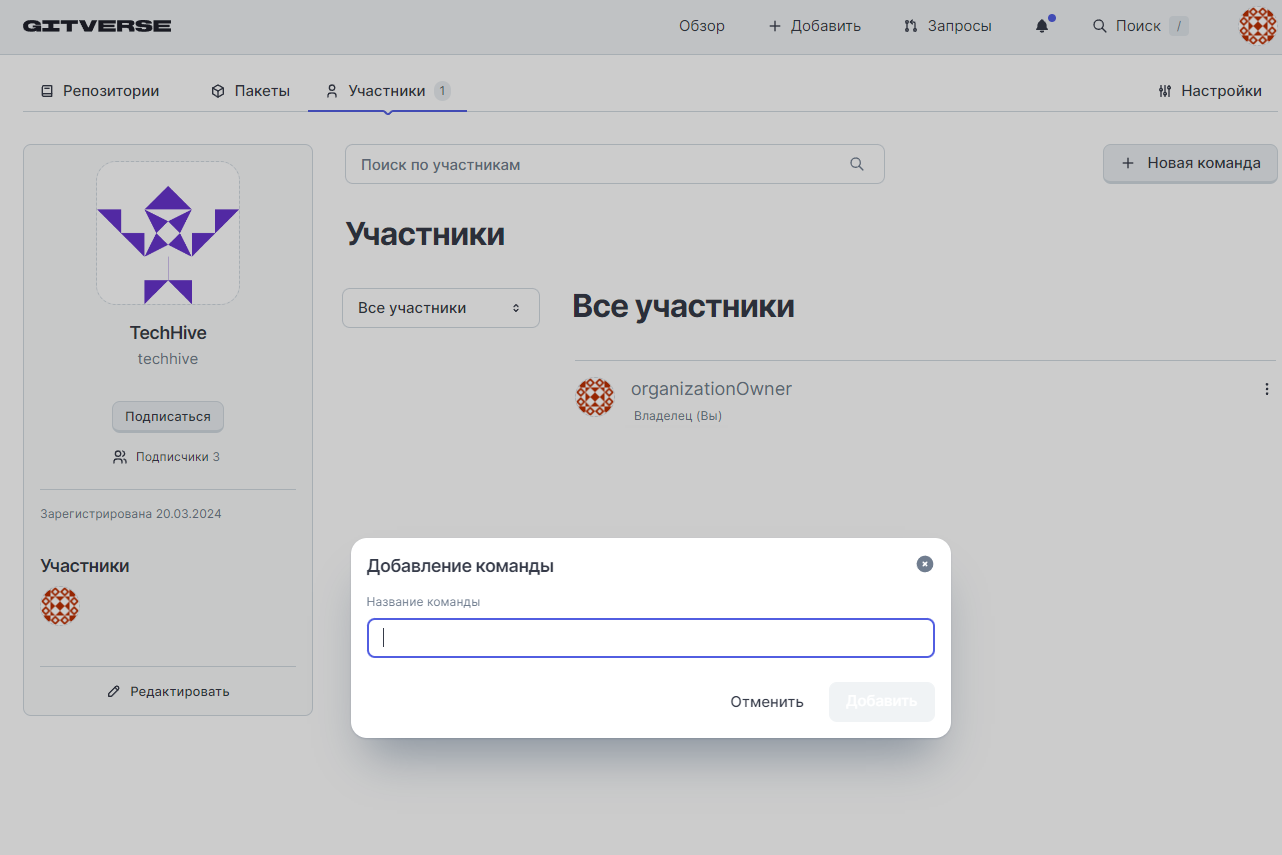Select the Участники tab
This screenshot has width=1282, height=855.
click(388, 91)
